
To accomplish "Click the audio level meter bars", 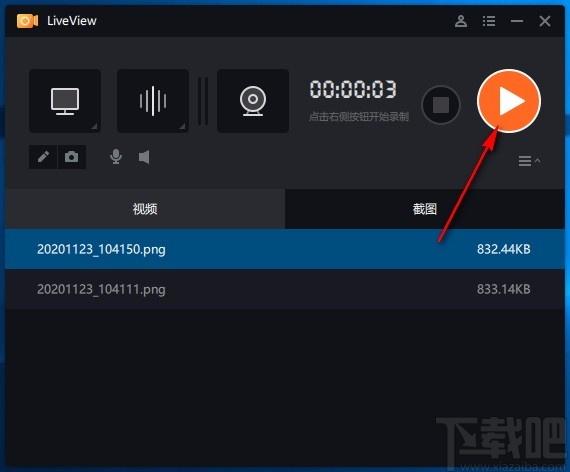I will (203, 101).
